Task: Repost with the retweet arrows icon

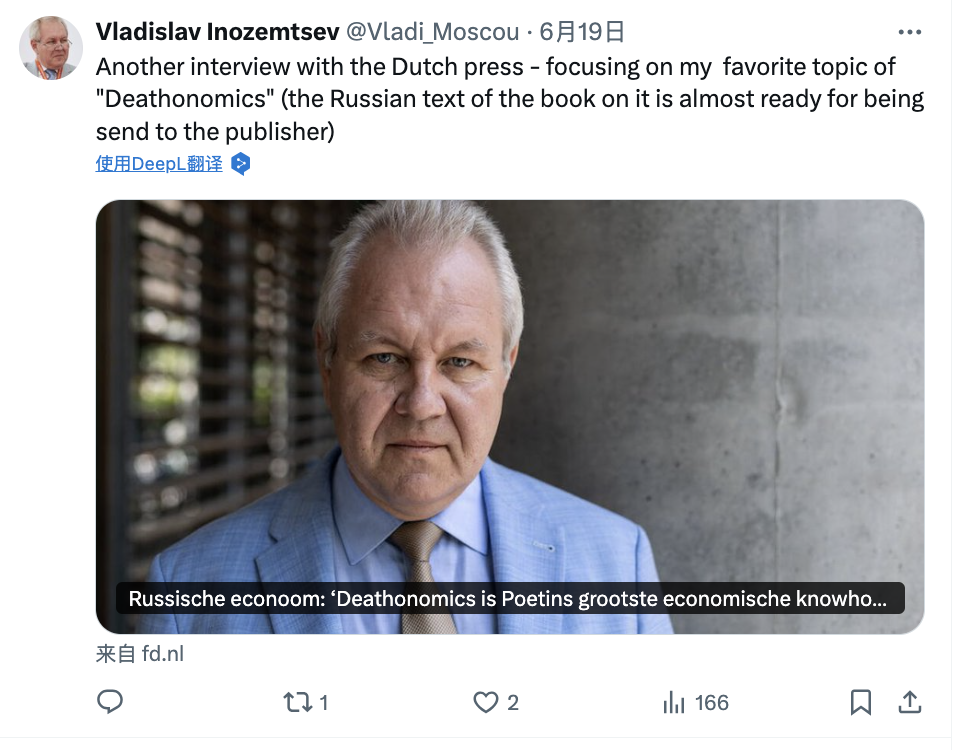Action: click(297, 702)
